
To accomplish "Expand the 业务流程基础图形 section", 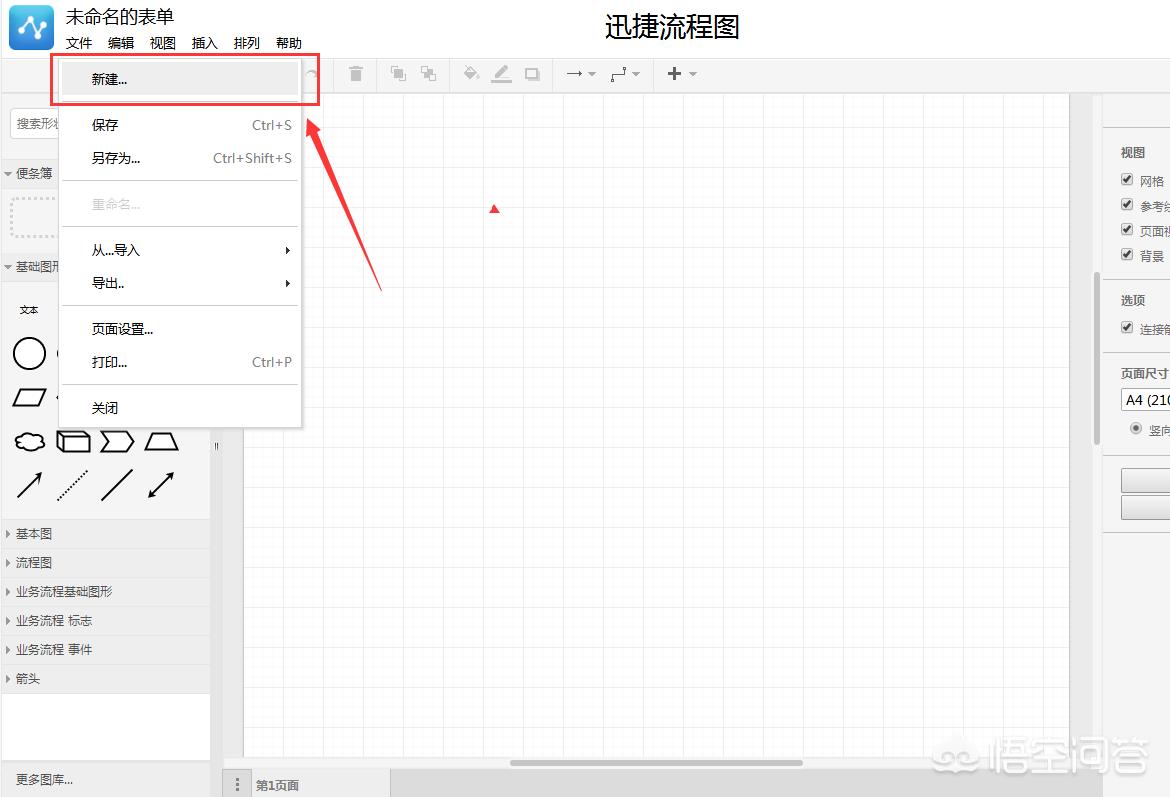I will pos(106,592).
